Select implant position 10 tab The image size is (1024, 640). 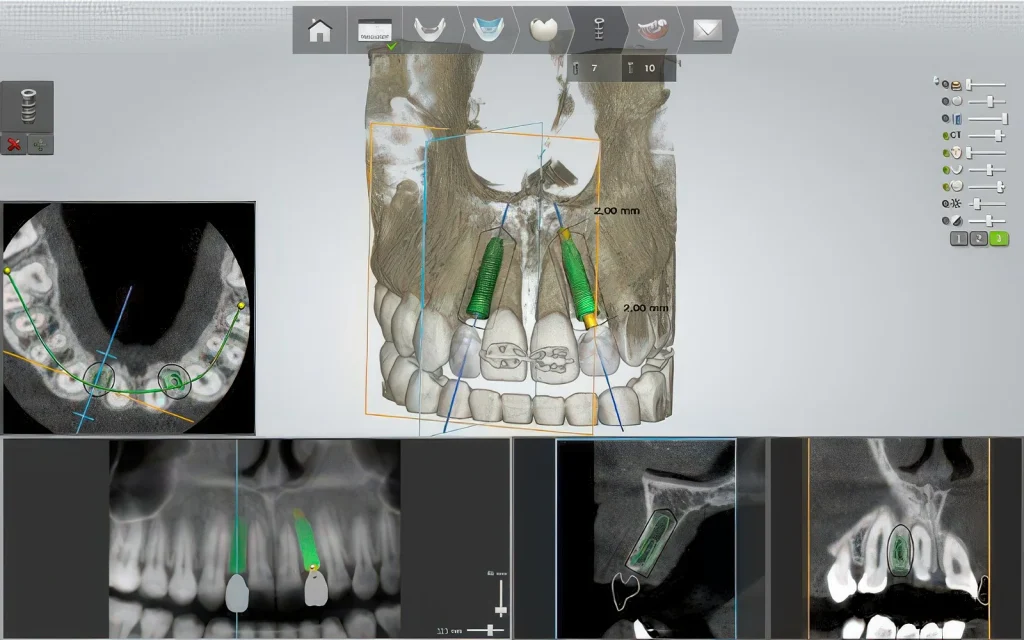tap(643, 68)
